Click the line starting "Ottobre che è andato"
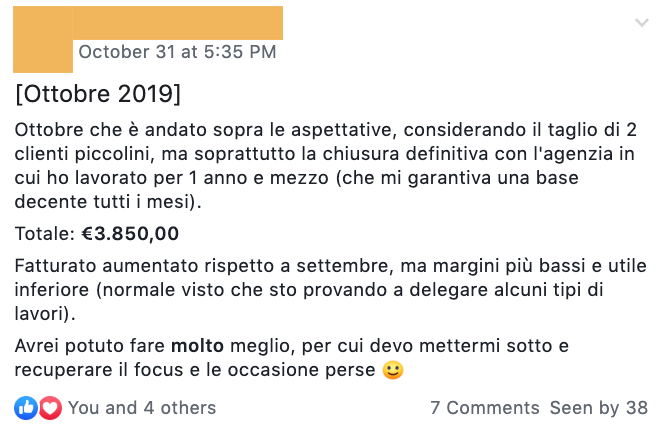The width and height of the screenshot is (662, 434). [326, 130]
